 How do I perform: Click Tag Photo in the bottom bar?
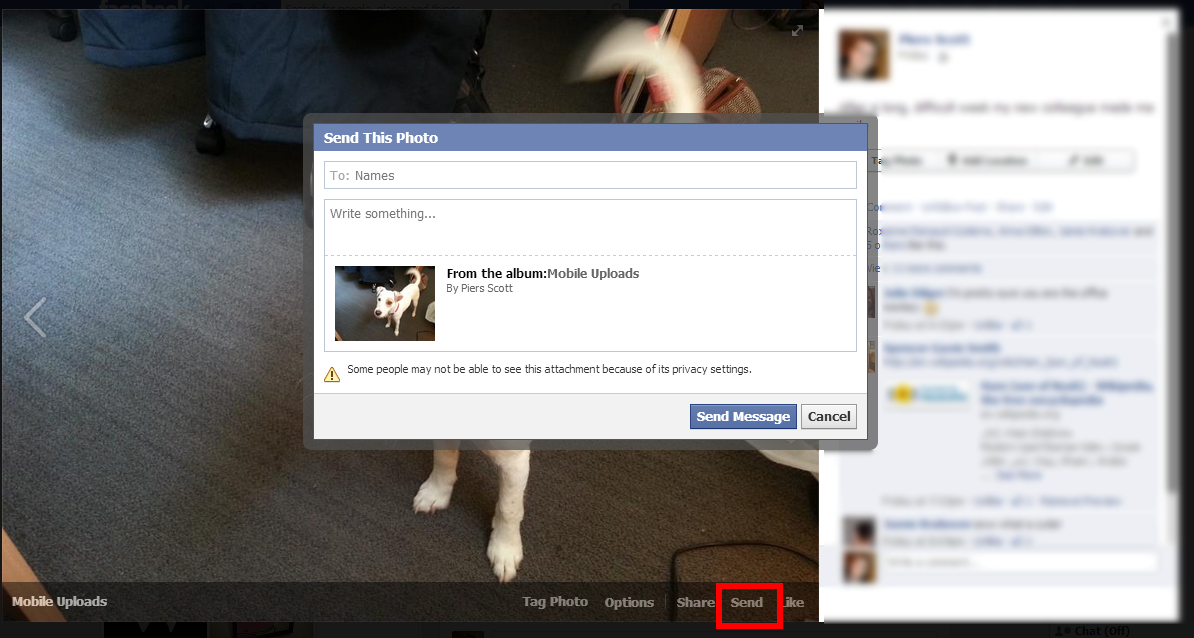click(x=555, y=602)
